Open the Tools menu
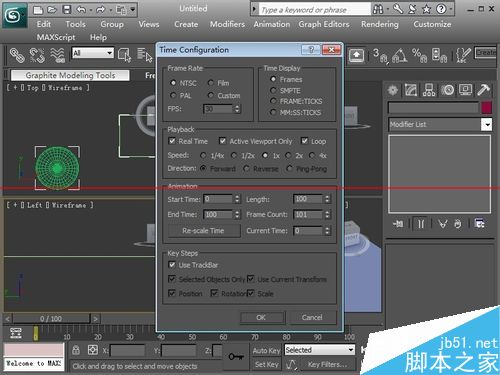Image resolution: width=500 pixels, height=375 pixels. point(75,24)
